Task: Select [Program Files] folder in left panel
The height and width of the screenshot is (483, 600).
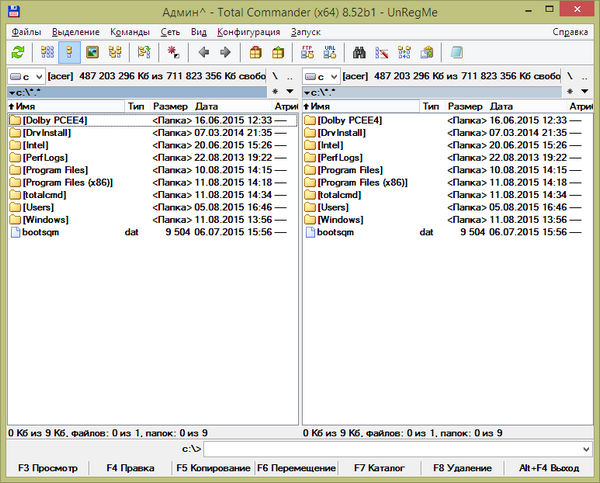Action: [x=152, y=170]
